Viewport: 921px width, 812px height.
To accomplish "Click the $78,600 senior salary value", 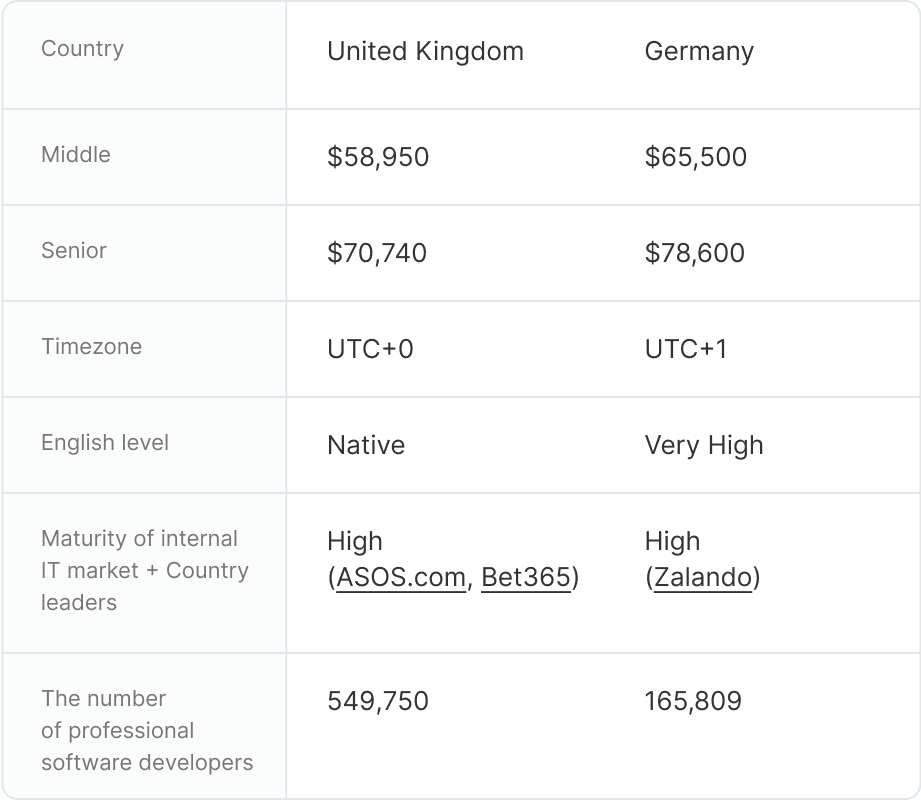I will [x=695, y=253].
